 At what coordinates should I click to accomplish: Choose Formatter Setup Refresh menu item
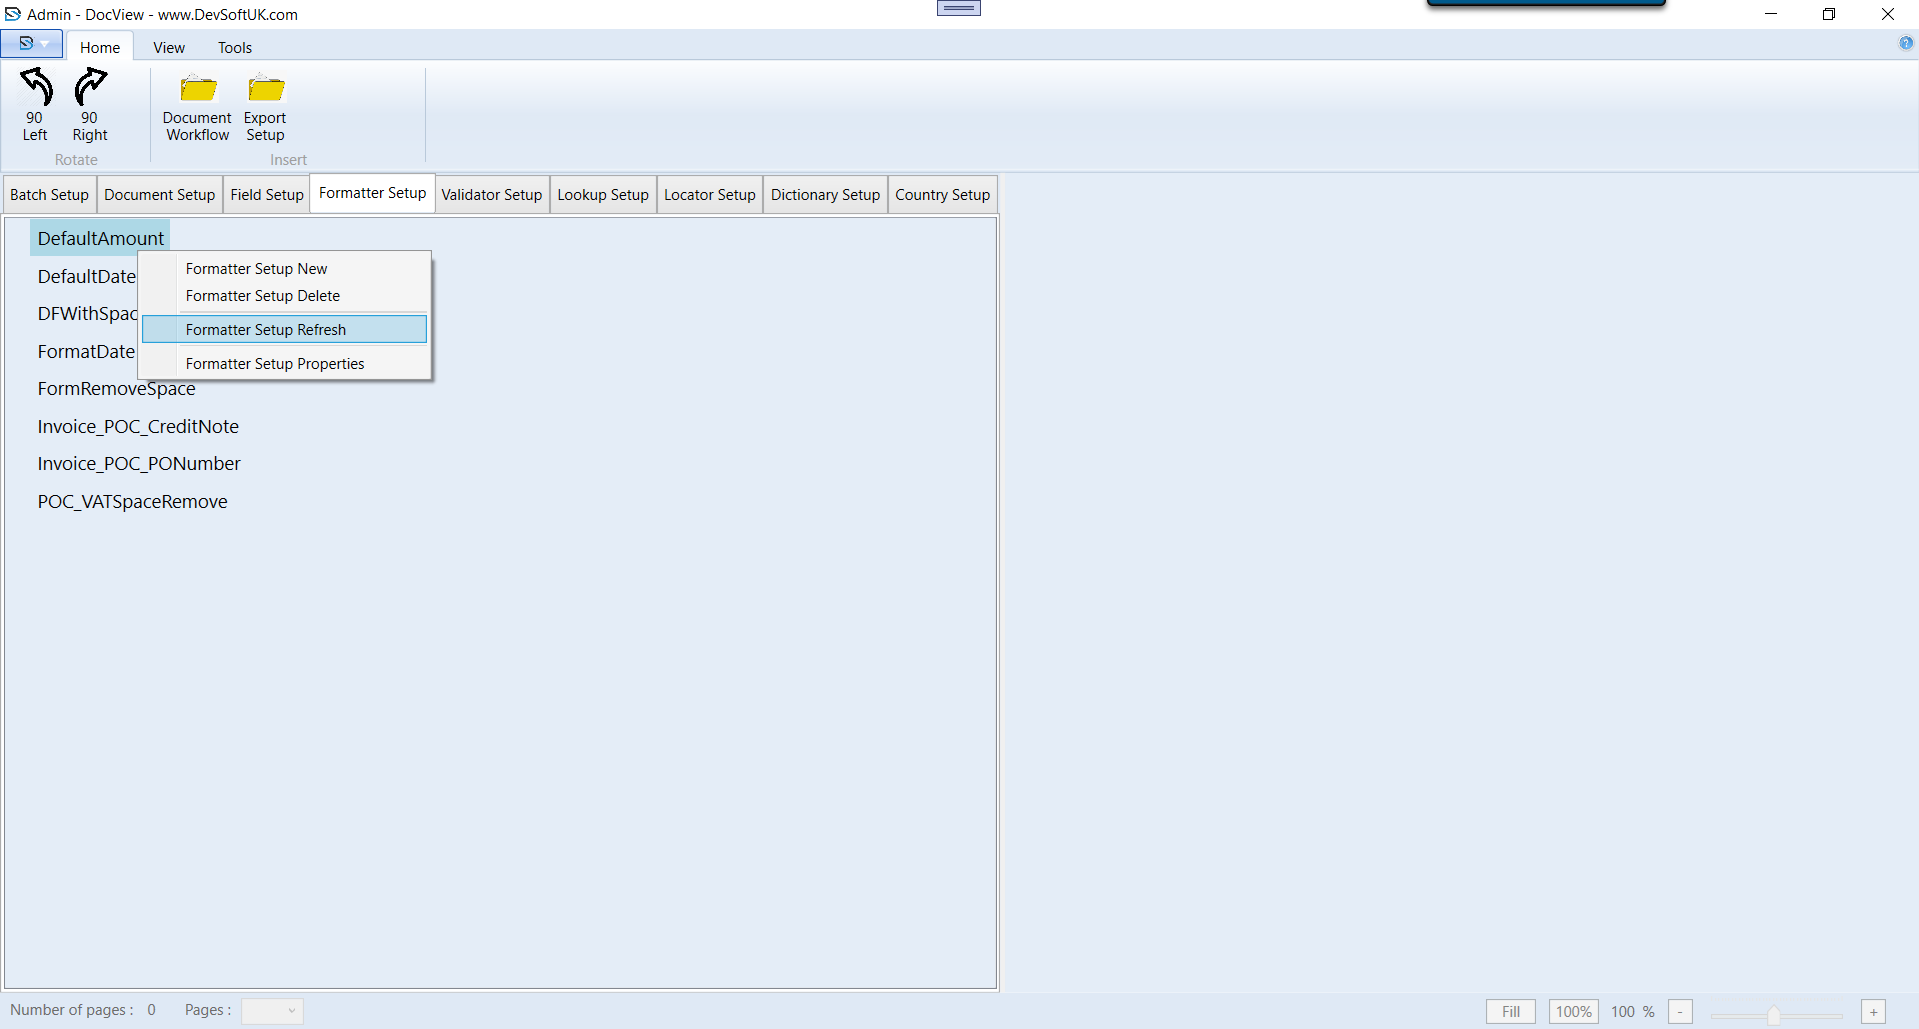[266, 330]
